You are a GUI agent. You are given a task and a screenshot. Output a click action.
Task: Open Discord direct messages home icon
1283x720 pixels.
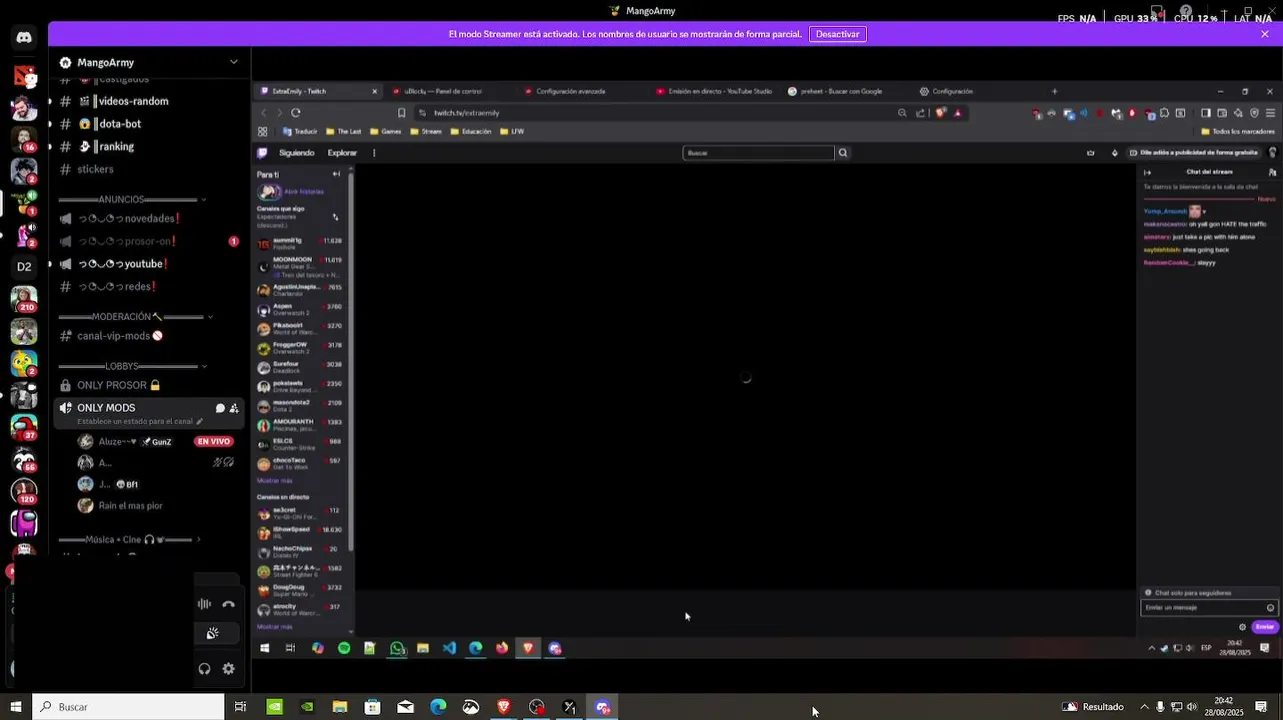tap(24, 37)
